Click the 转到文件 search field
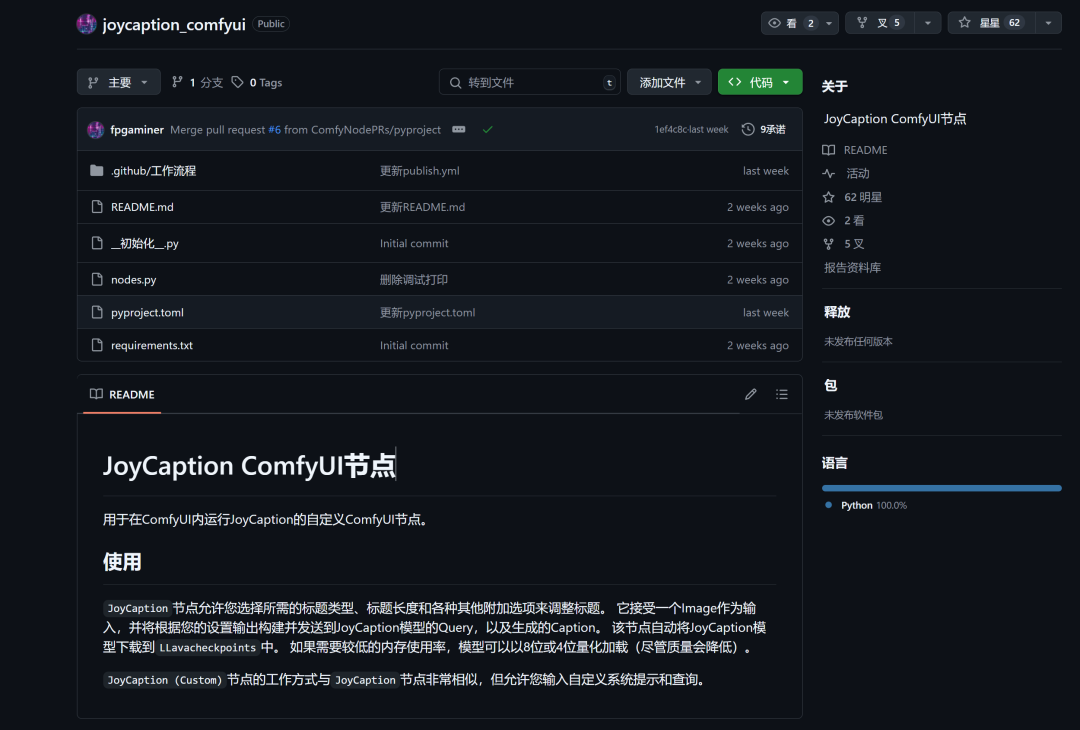 pos(529,82)
